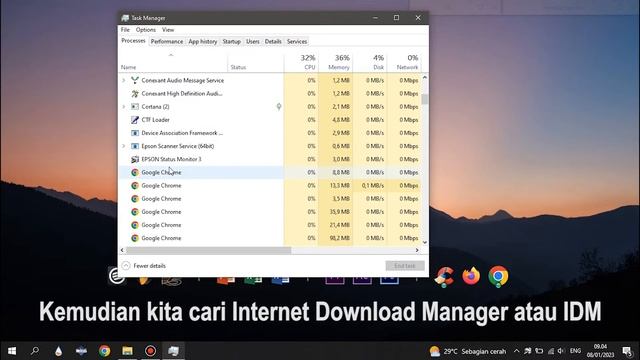Click Chrome icon in the 35,9 MB row
640x360 pixels.
coord(135,212)
